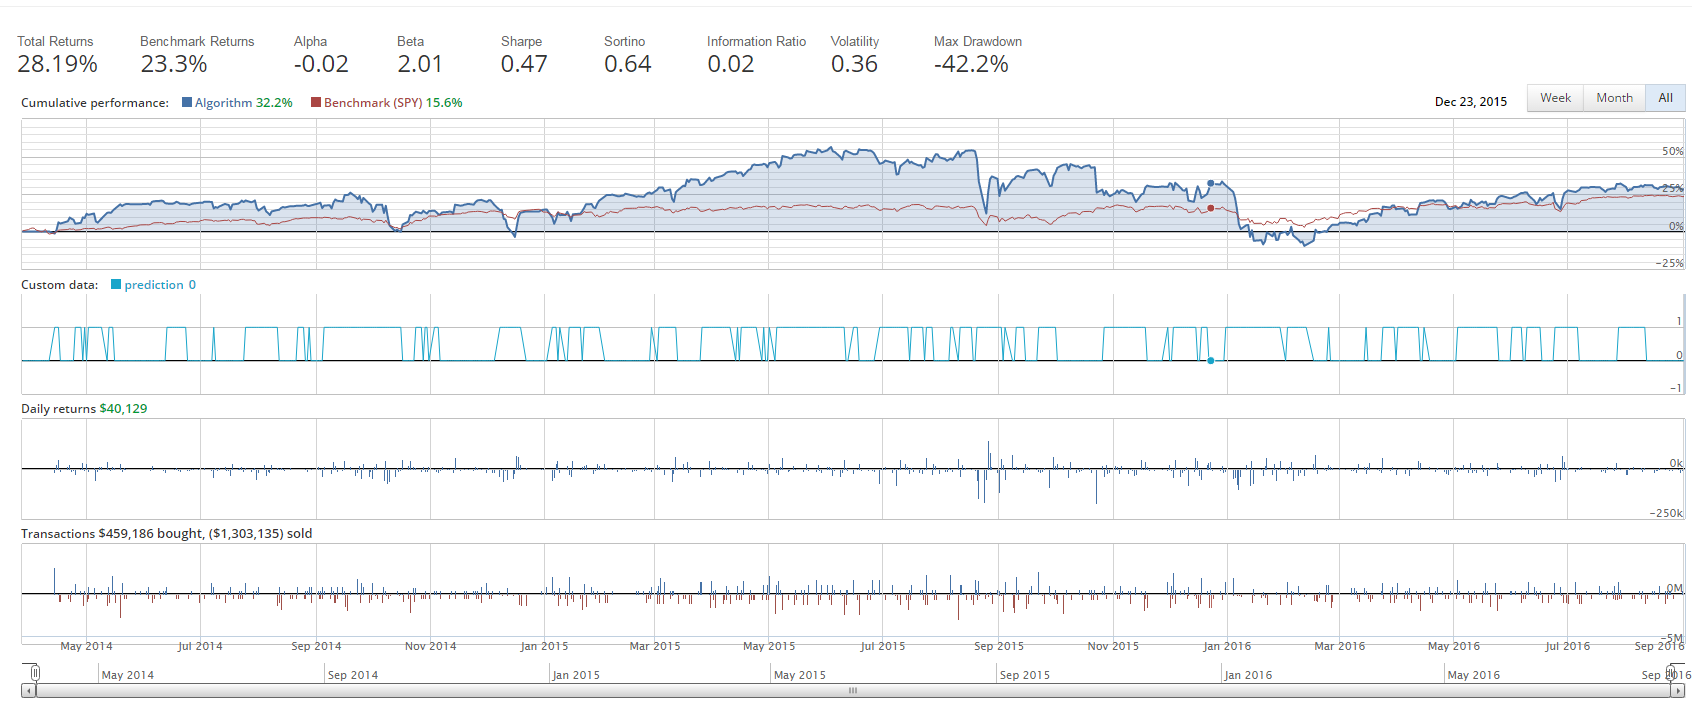The height and width of the screenshot is (725, 1697).
Task: Select the All time range button
Action: [x=1665, y=98]
